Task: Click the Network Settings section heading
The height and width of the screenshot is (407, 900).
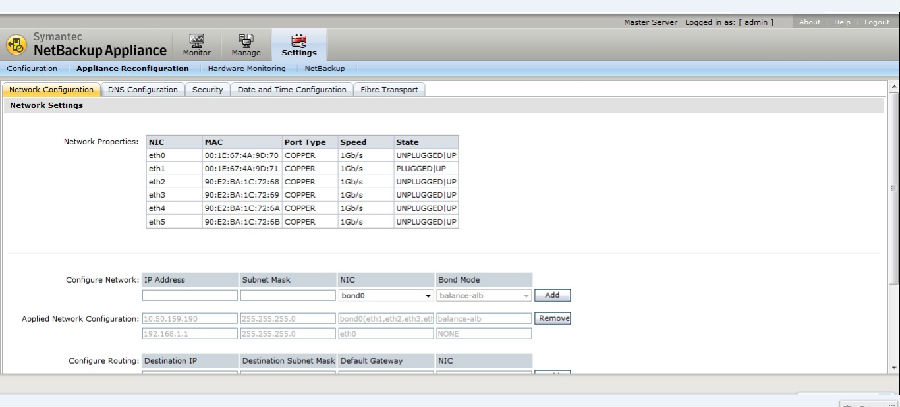Action: [46, 106]
